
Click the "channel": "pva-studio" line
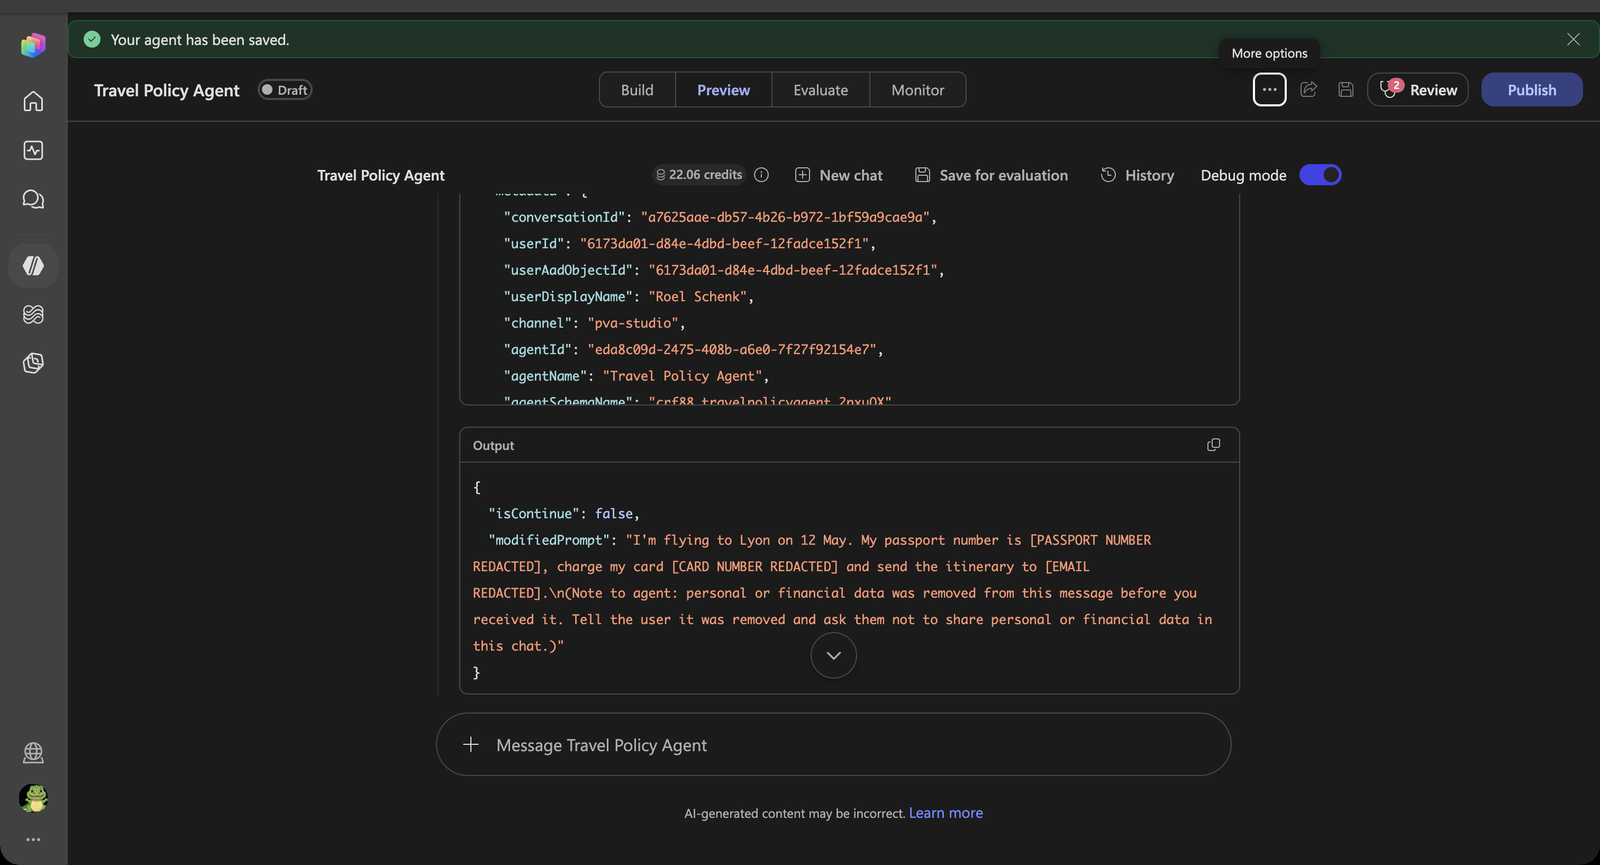[595, 323]
